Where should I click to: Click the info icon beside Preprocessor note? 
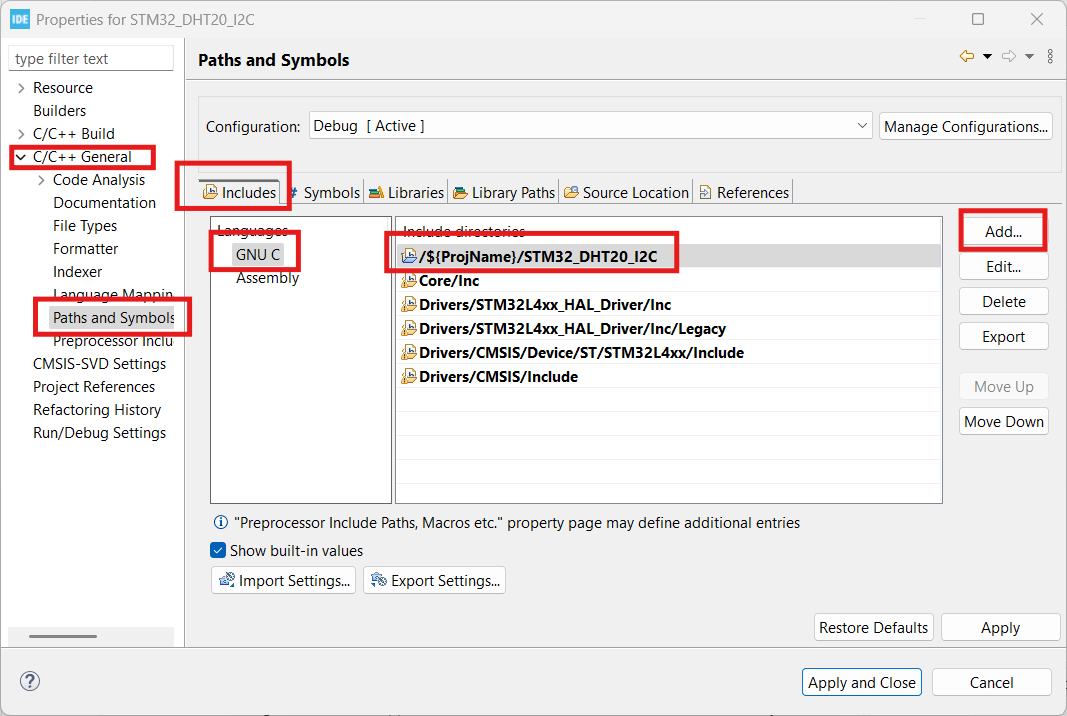point(220,522)
